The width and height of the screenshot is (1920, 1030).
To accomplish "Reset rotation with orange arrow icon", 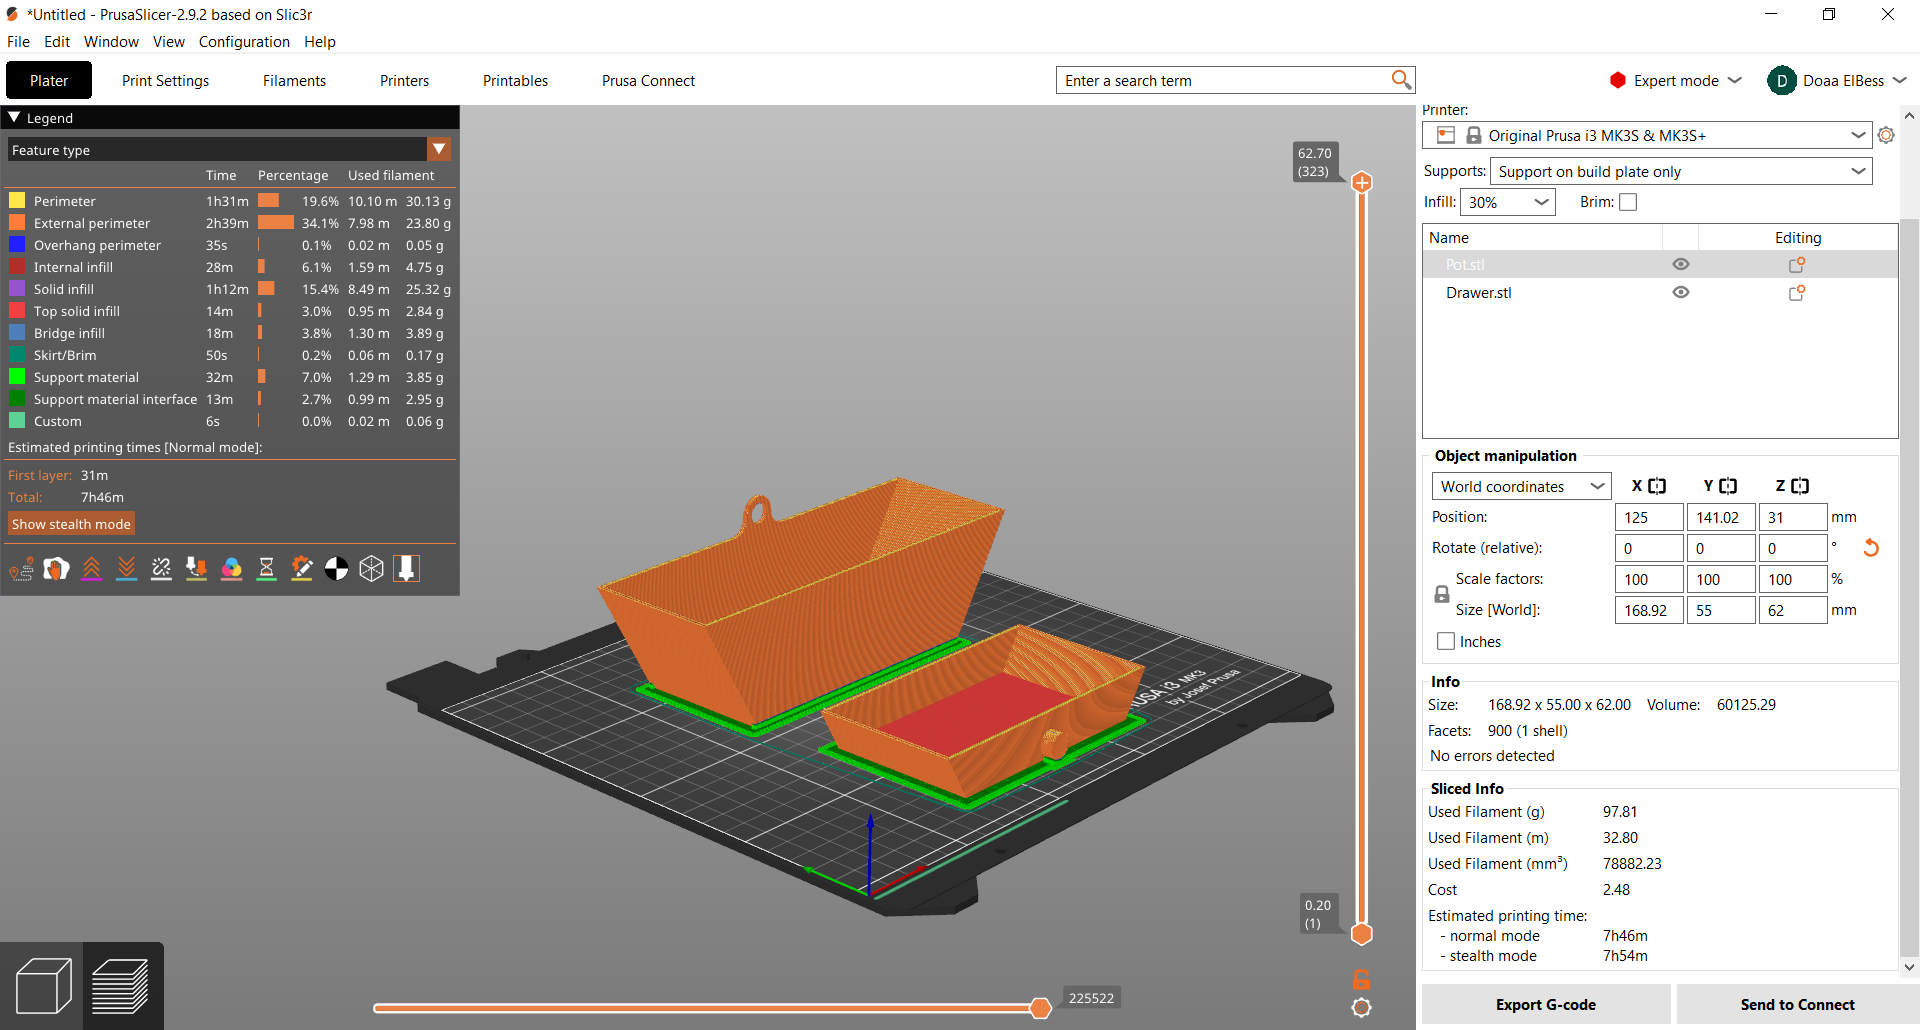I will tap(1871, 548).
